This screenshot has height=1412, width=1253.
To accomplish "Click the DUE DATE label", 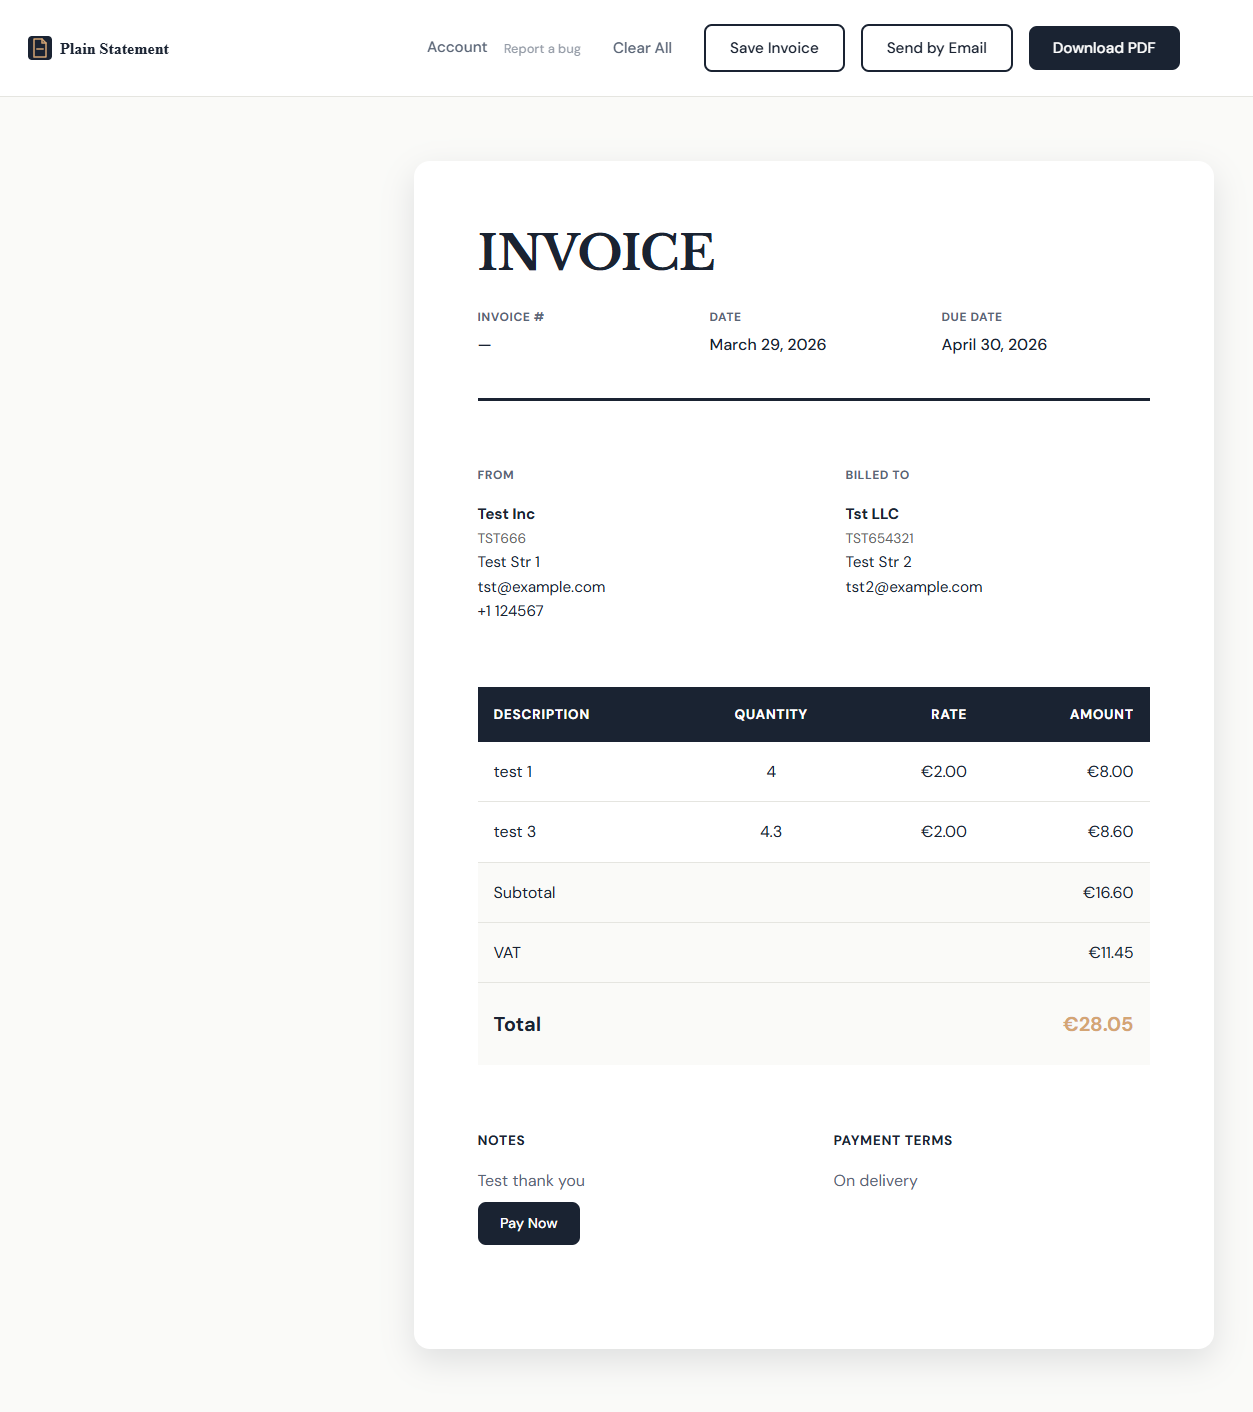I will [971, 317].
